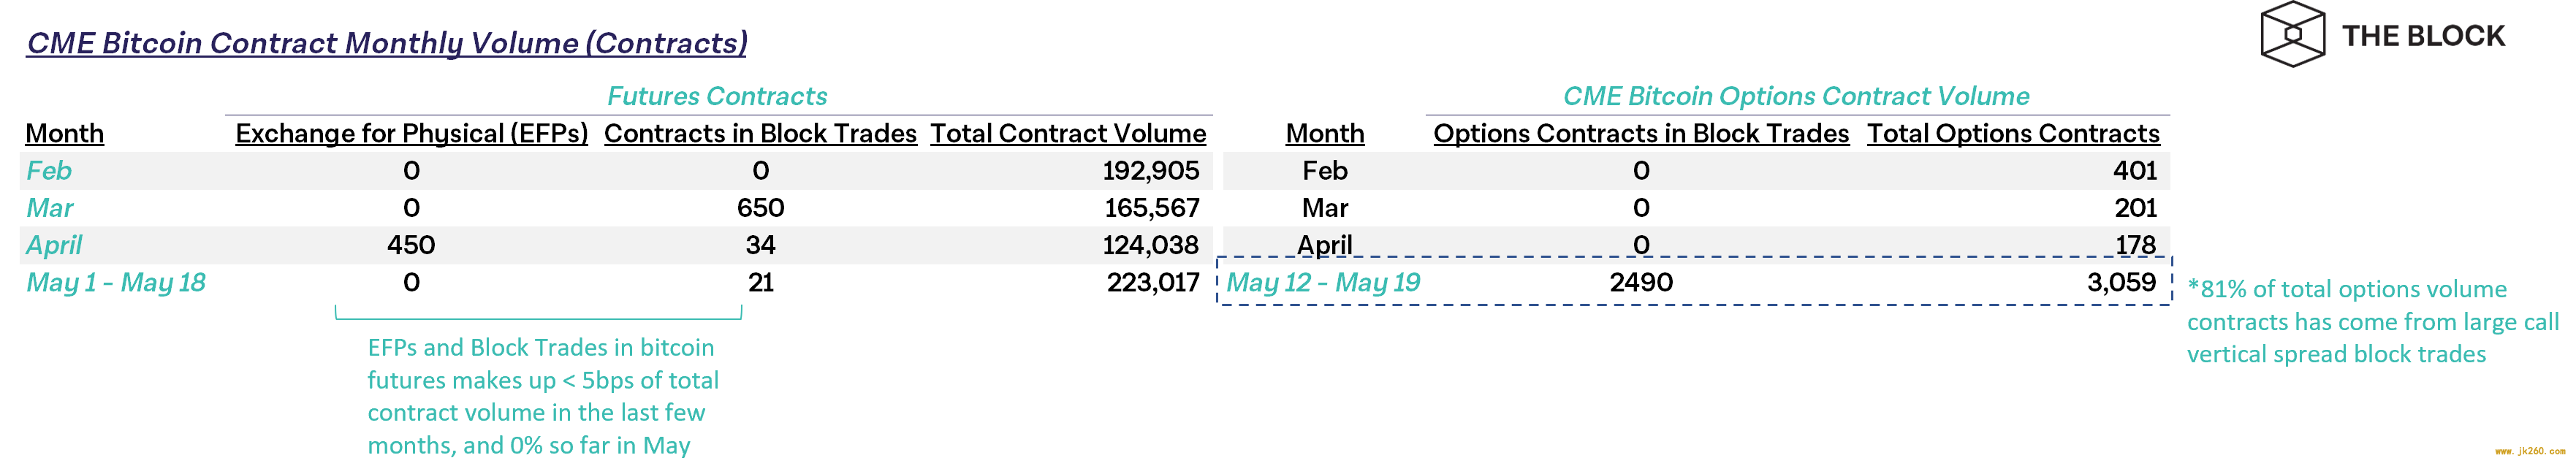The image size is (2576, 466).
Task: Click THE BLOCK brand text
Action: [x=2423, y=36]
